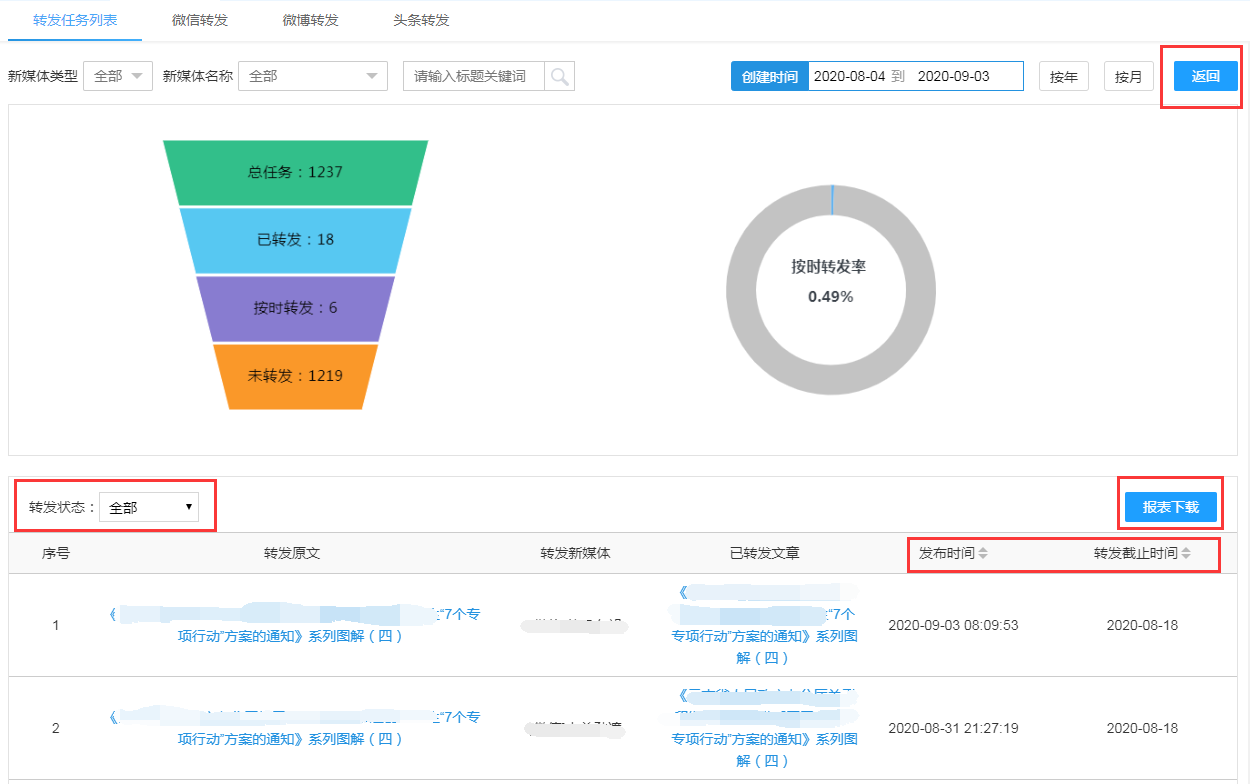This screenshot has height=784, width=1250.
Task: Open the 微博转发 tab
Action: coord(311,20)
